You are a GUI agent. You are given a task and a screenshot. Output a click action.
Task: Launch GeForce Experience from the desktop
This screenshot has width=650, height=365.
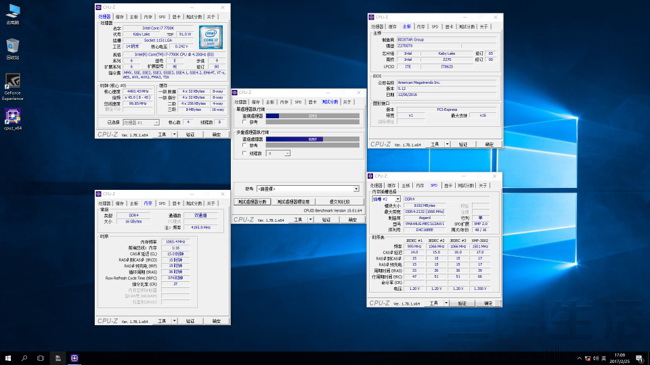click(x=13, y=86)
